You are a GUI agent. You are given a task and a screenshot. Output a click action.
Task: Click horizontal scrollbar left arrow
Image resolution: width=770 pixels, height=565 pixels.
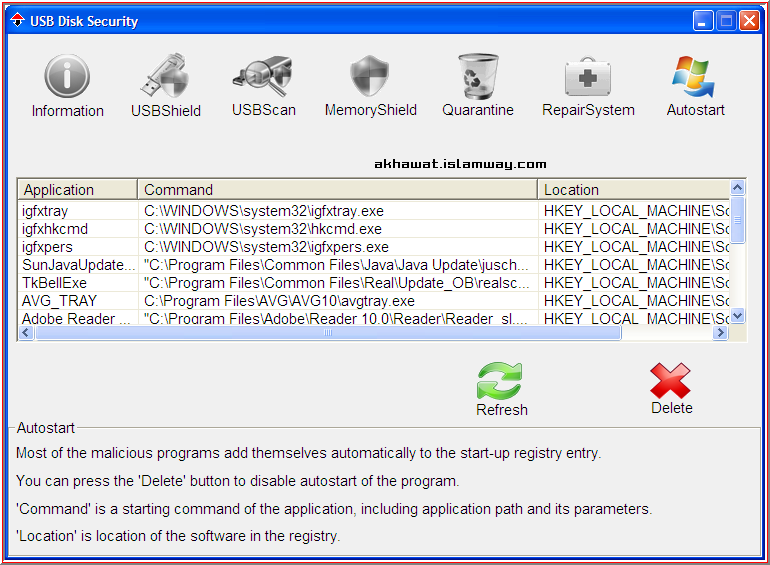(x=27, y=333)
